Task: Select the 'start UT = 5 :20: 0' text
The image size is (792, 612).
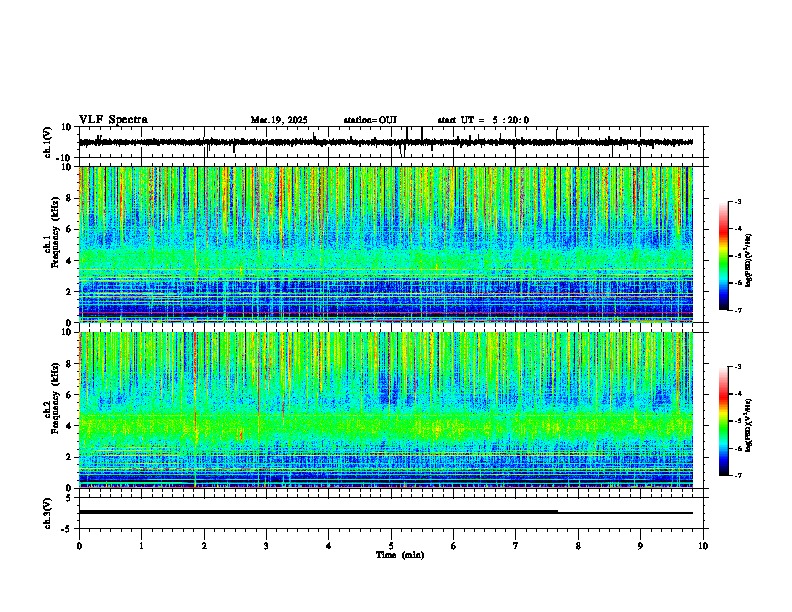Action: pyautogui.click(x=483, y=120)
